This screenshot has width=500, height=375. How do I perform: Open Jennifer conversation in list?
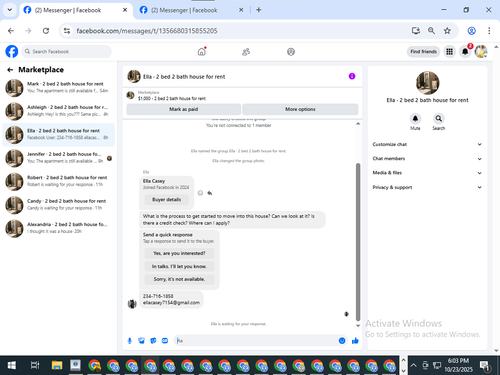[58, 158]
